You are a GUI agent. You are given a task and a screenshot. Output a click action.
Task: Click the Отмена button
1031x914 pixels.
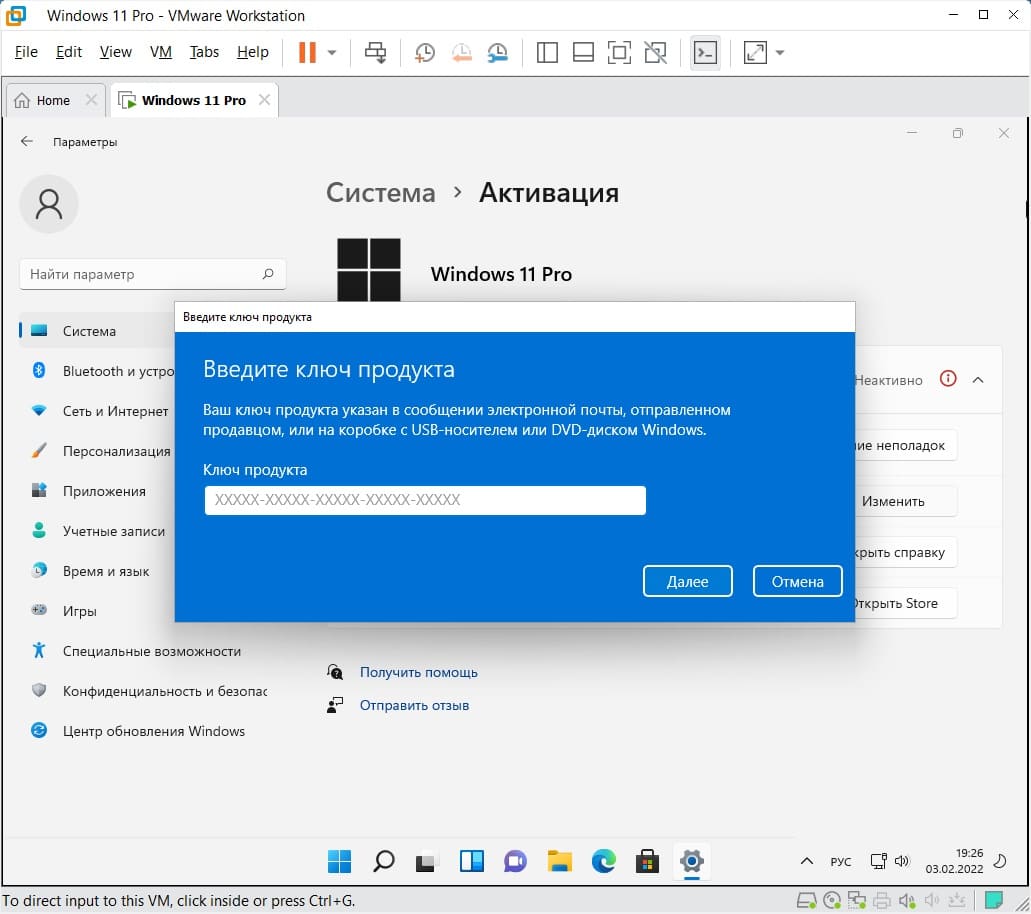click(797, 581)
